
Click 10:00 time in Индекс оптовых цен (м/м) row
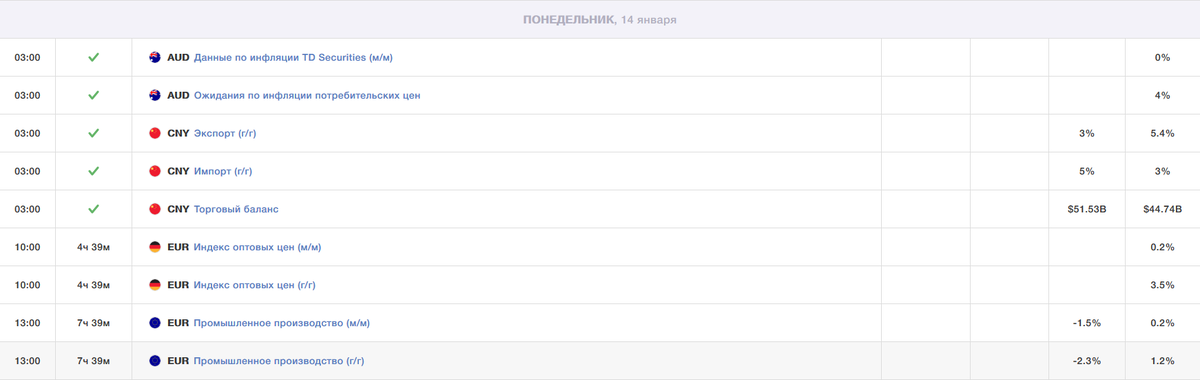(x=27, y=248)
